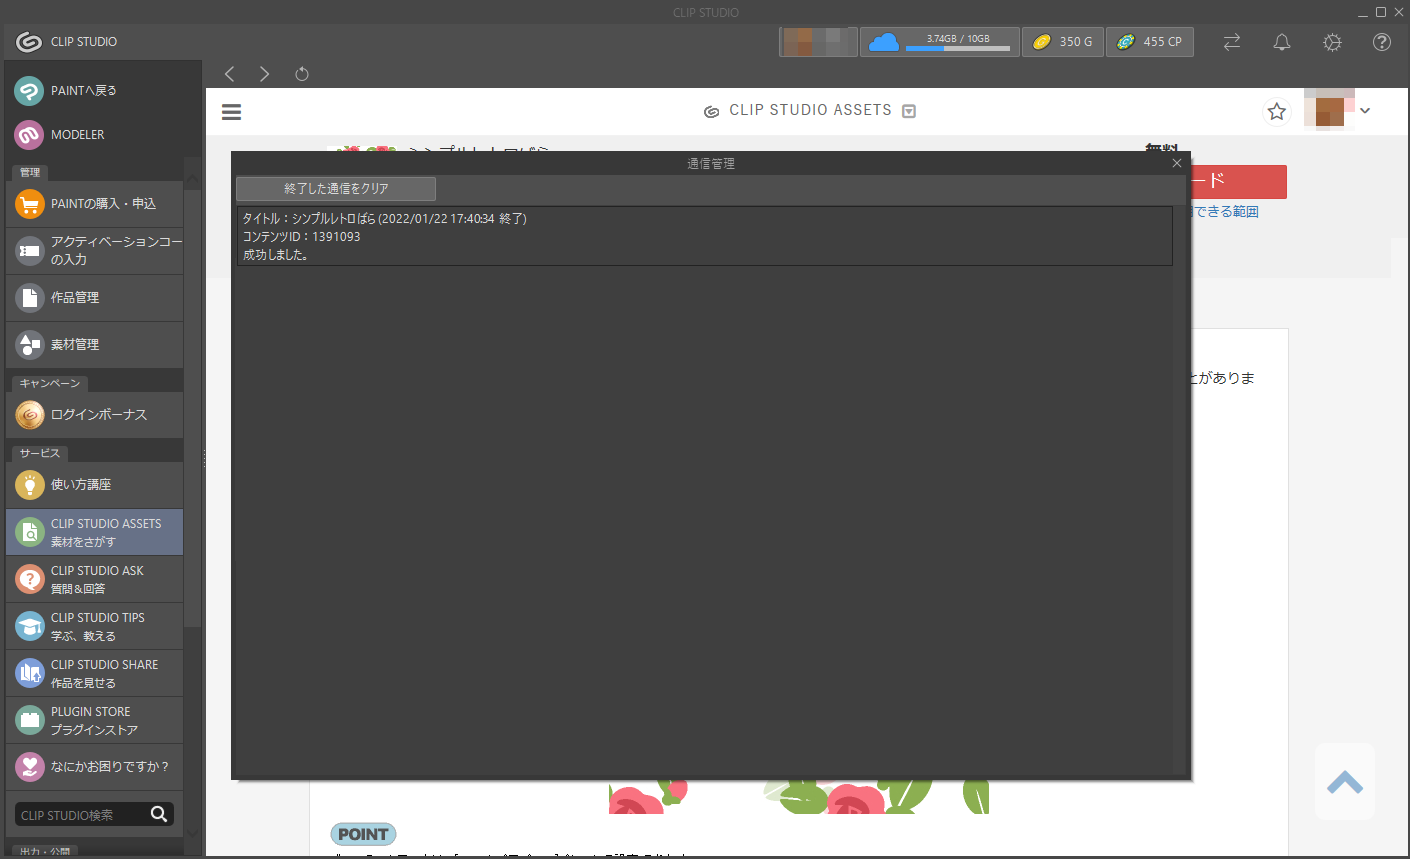
Task: Click the blue scroll-to-top arrow
Action: (x=1344, y=782)
